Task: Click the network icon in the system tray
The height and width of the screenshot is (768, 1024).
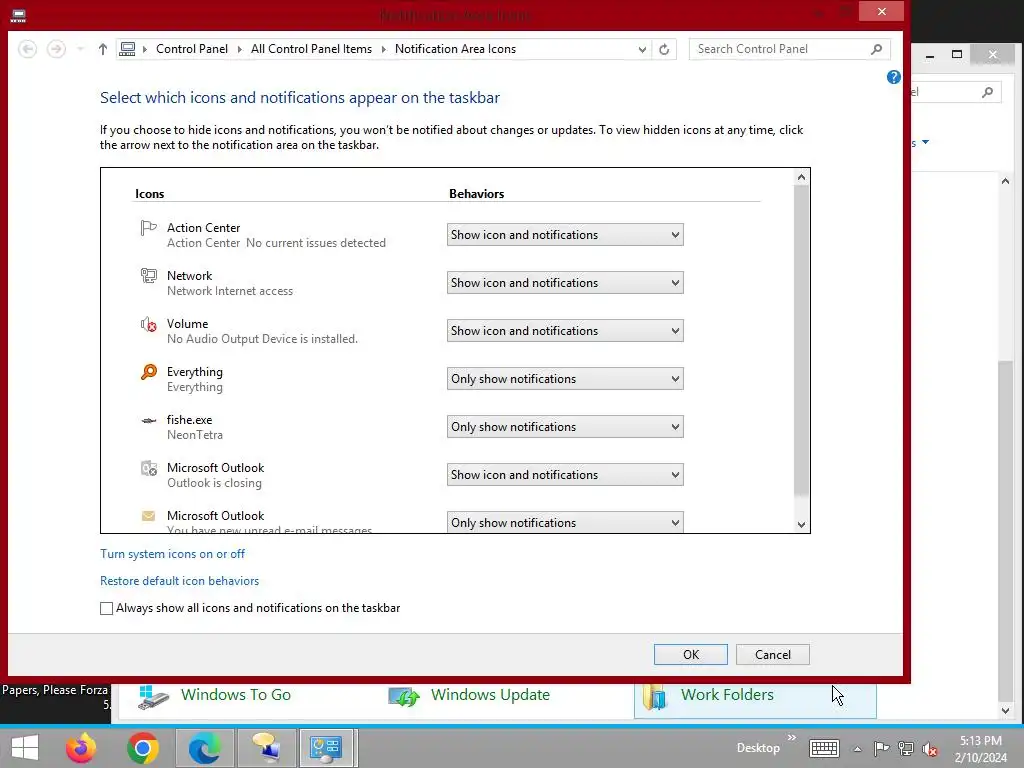Action: 906,748
